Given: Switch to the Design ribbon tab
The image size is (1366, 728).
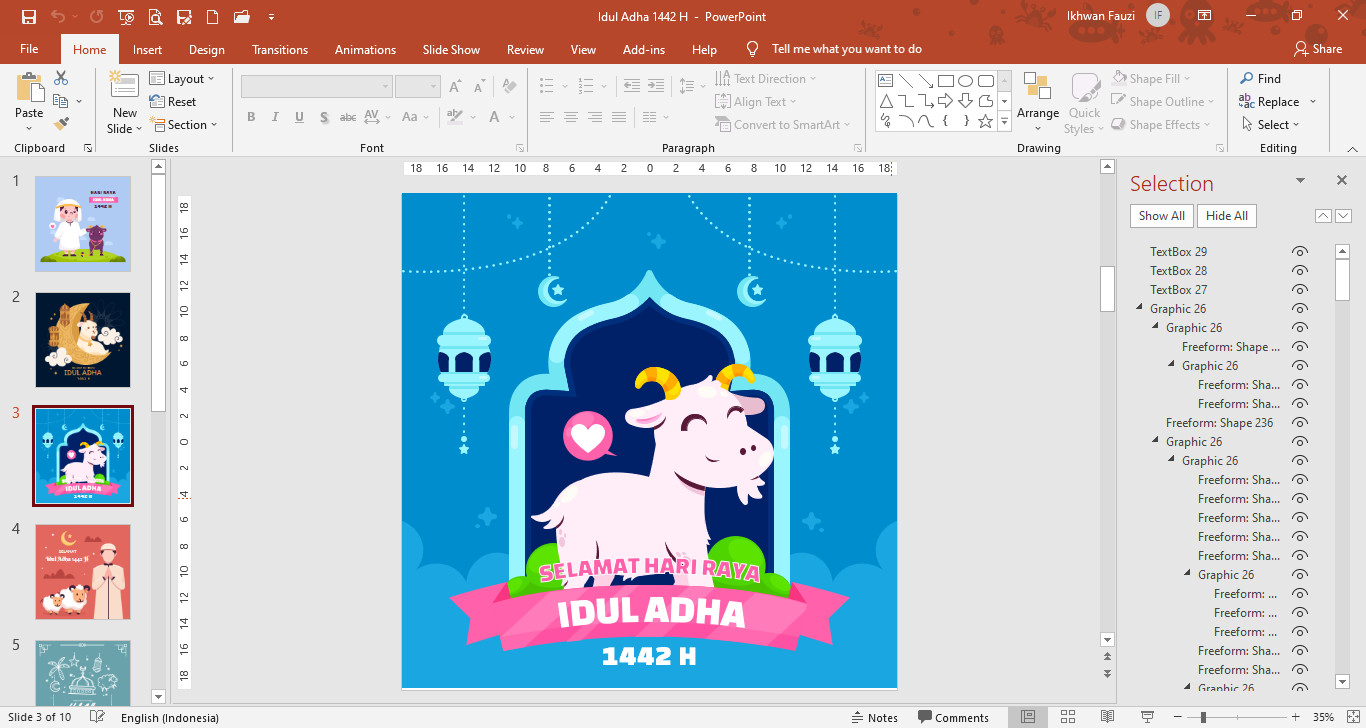Looking at the screenshot, I should pyautogui.click(x=206, y=49).
